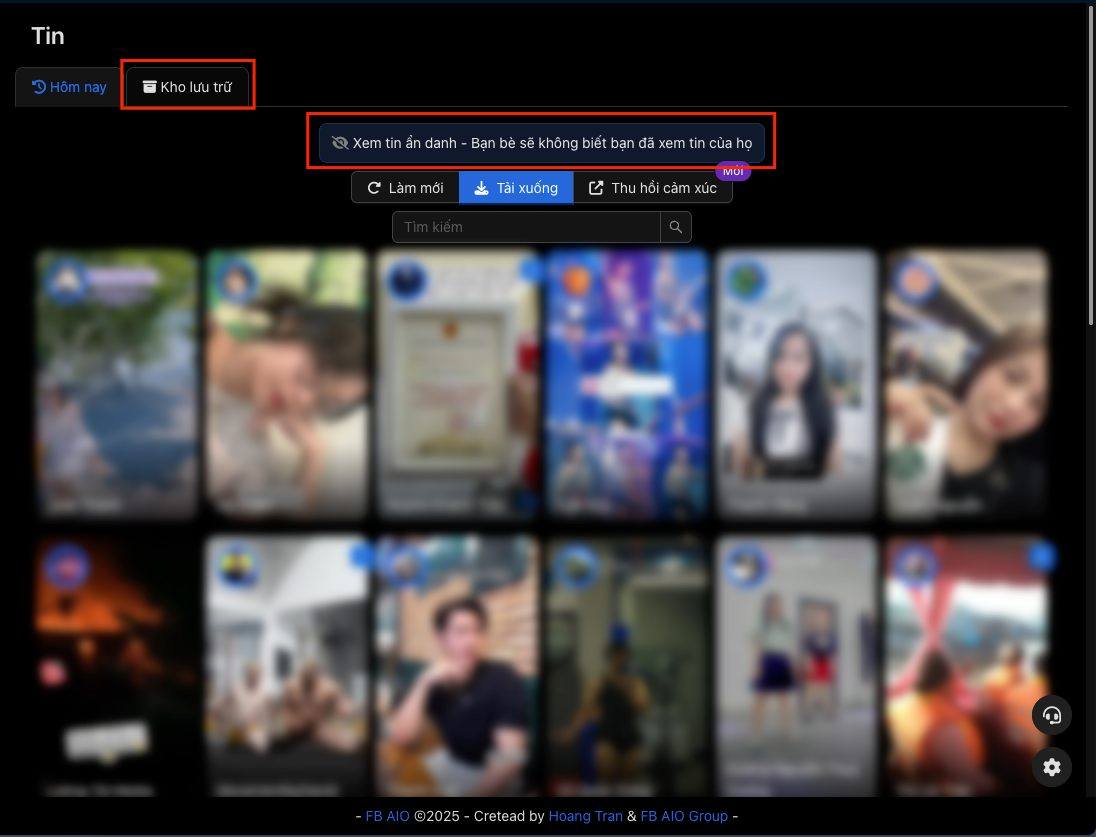The height and width of the screenshot is (837, 1096).
Task: Open the story of man in black t-shirt
Action: click(456, 666)
